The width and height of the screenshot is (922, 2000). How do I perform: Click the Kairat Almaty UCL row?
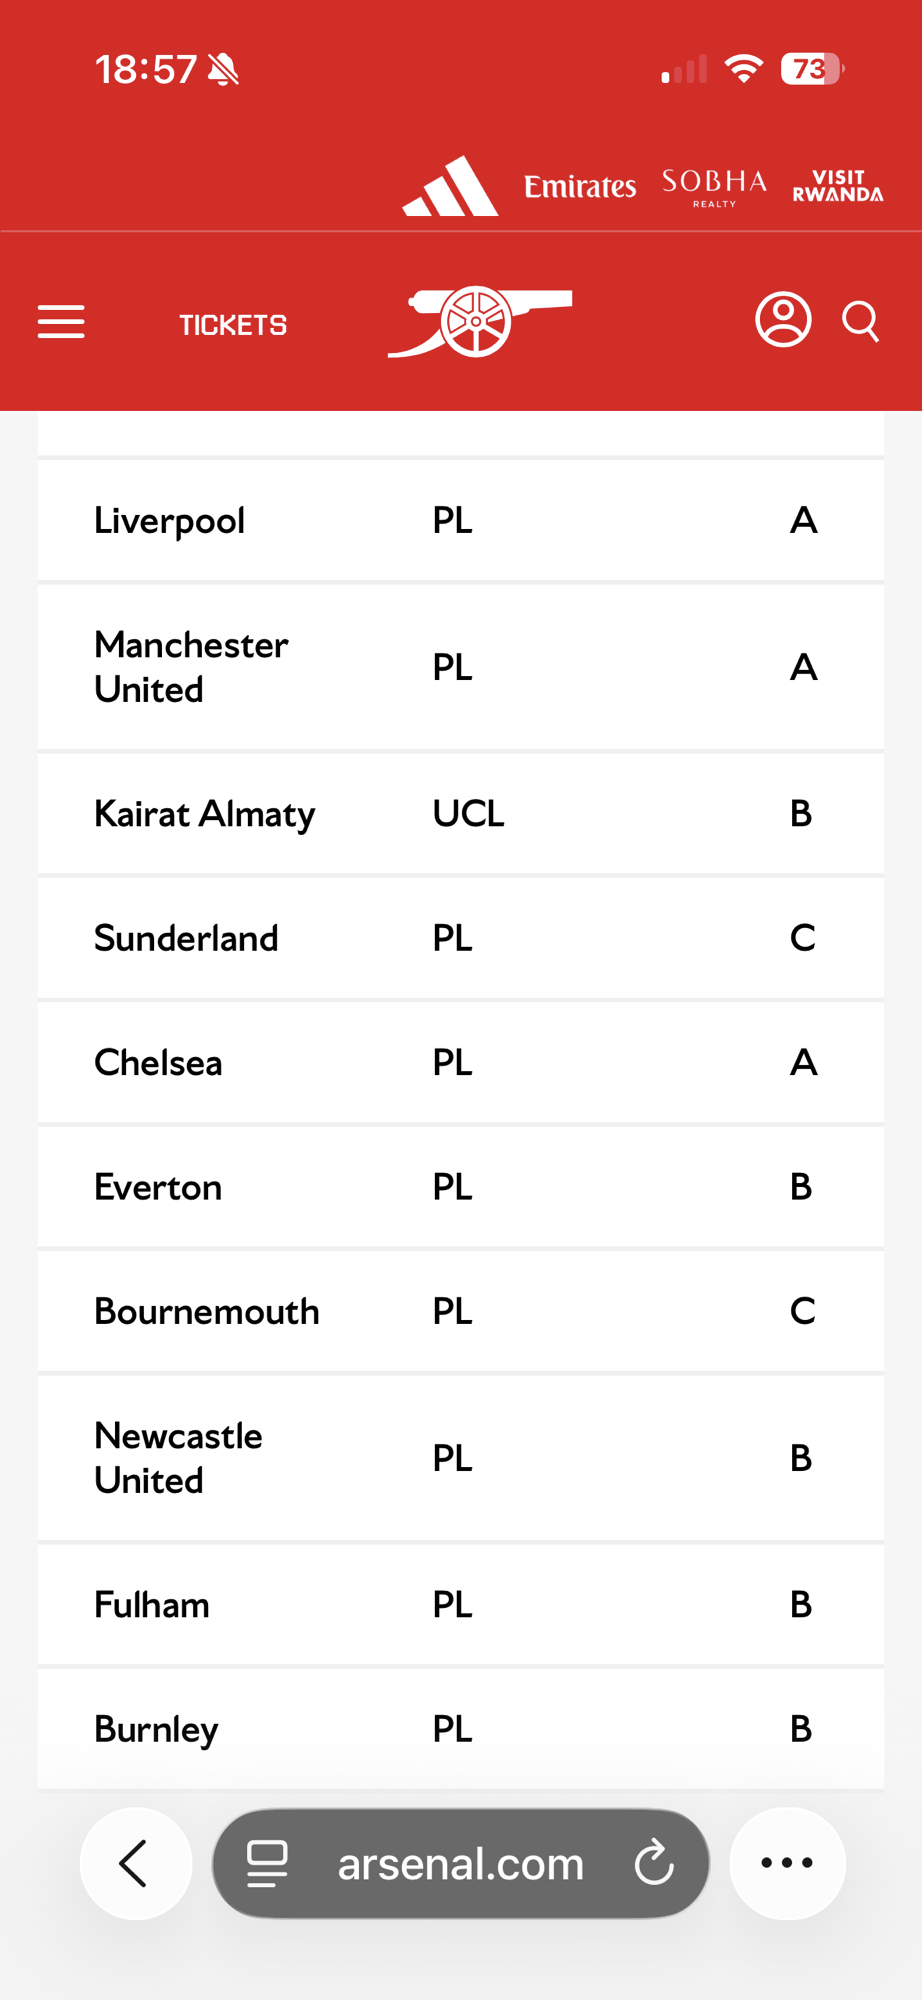(x=460, y=814)
